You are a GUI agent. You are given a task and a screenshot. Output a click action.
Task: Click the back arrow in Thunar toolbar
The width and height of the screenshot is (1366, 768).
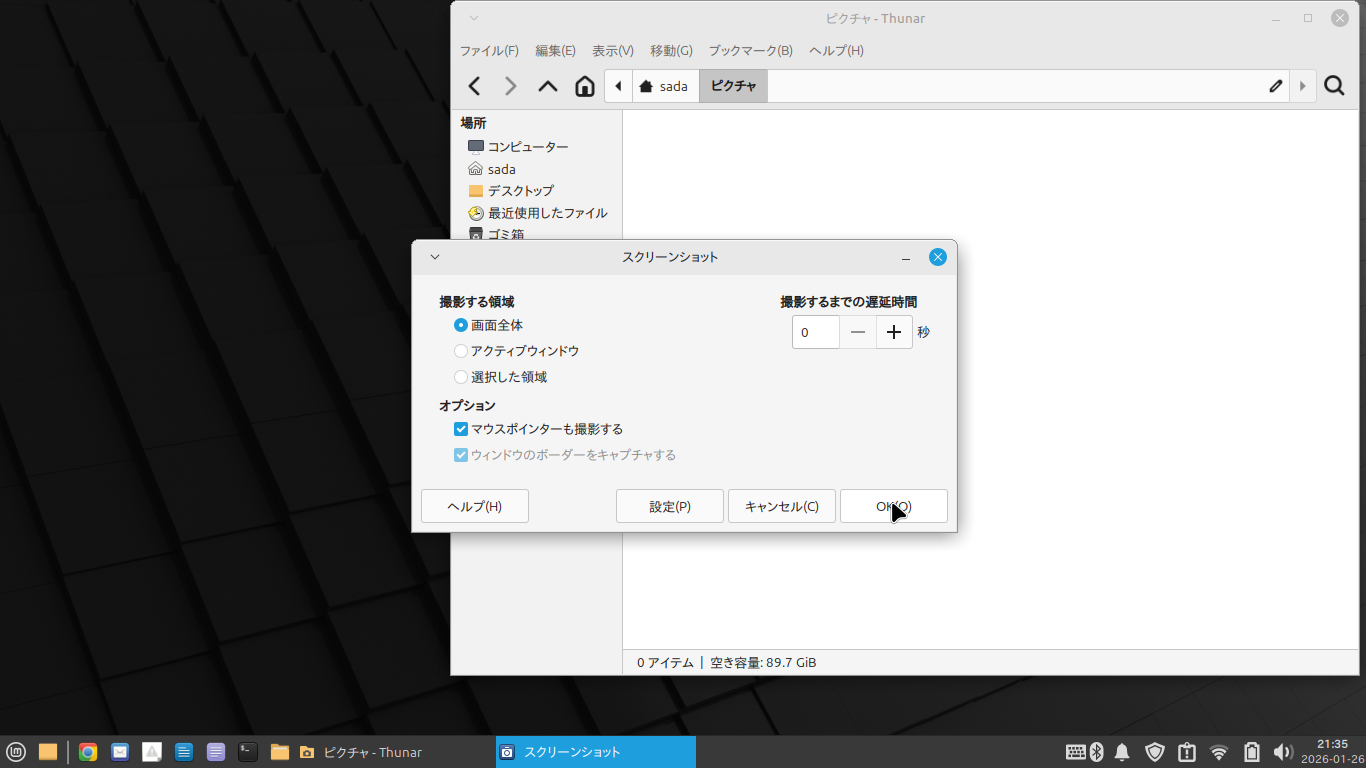pyautogui.click(x=475, y=87)
